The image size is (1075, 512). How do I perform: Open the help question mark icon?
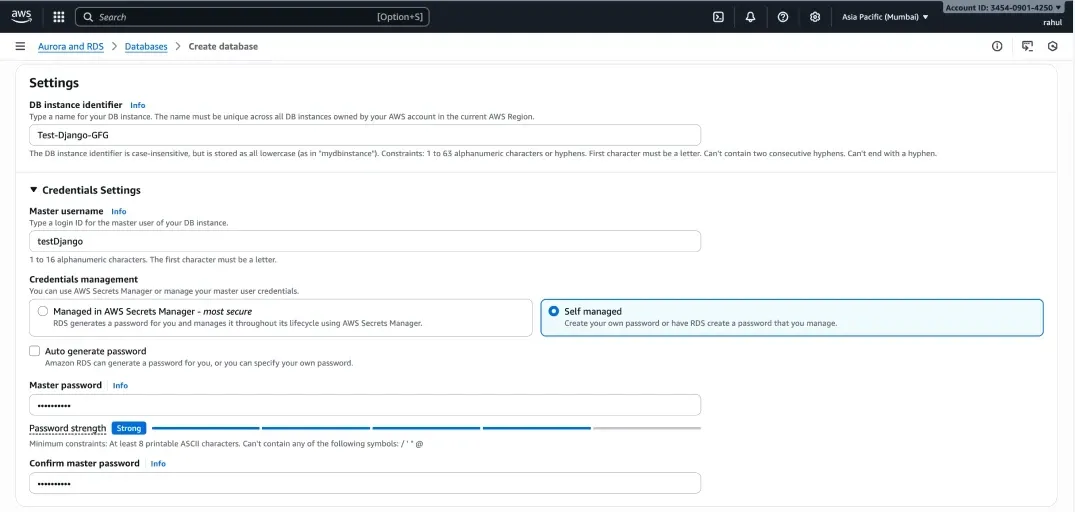tap(783, 17)
